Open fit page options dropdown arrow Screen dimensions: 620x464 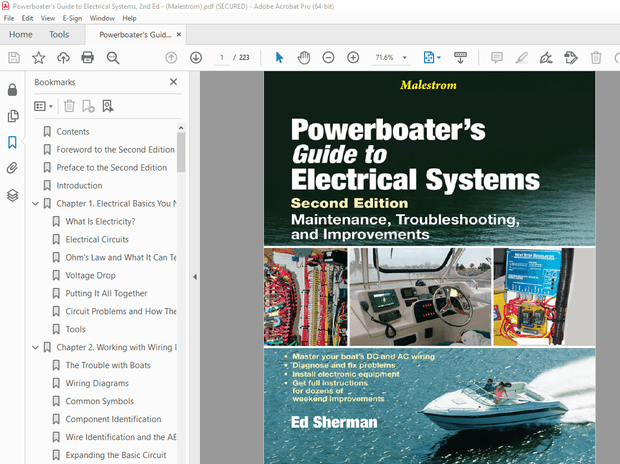point(439,57)
